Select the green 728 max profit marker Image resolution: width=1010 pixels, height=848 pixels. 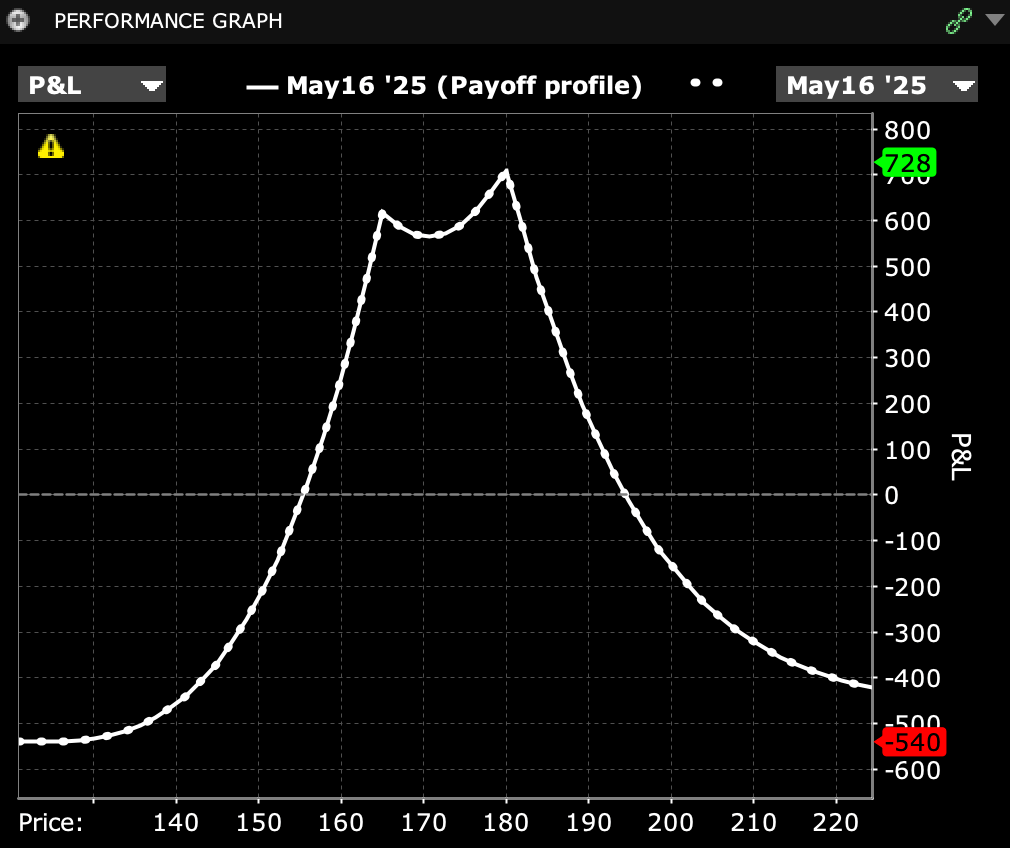(907, 162)
